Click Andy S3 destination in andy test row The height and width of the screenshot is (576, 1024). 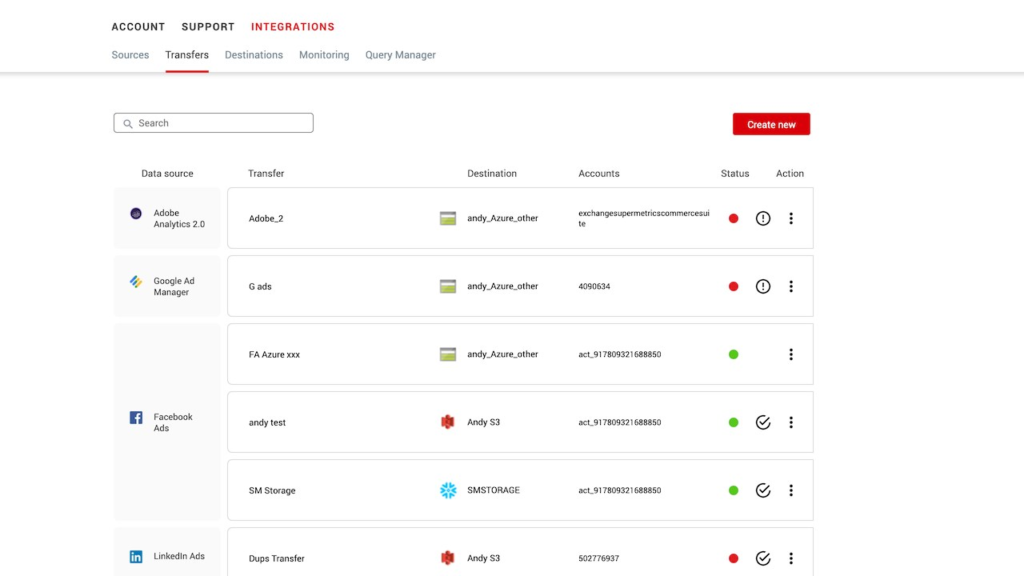(483, 422)
